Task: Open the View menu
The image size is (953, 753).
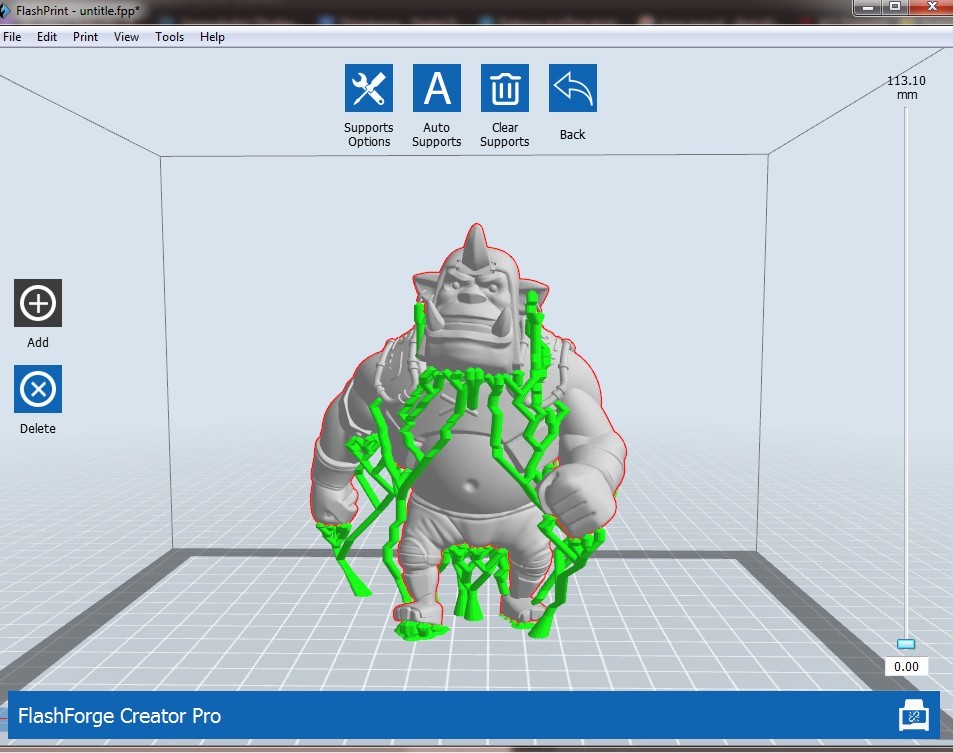Action: tap(126, 37)
